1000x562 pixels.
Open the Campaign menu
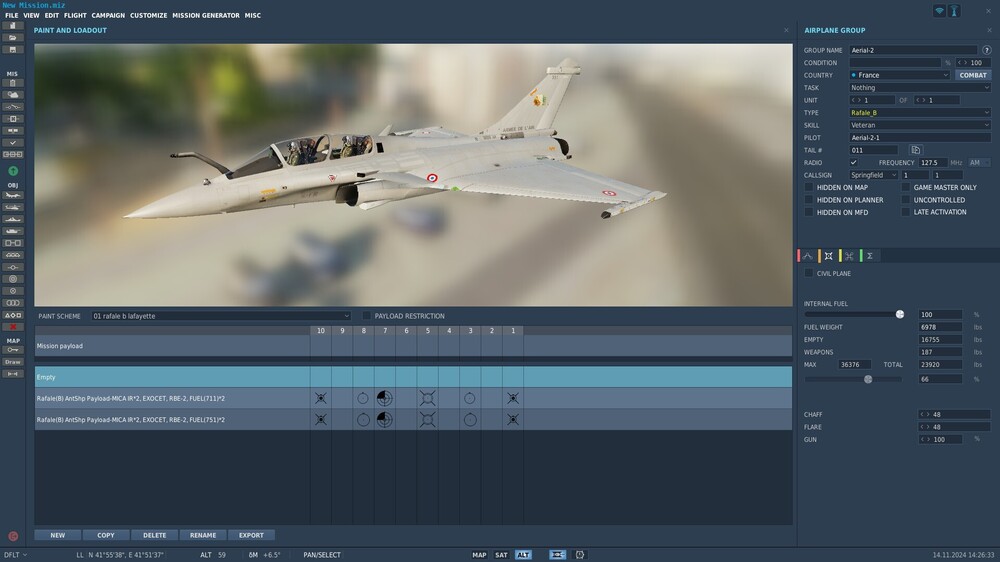click(x=108, y=16)
